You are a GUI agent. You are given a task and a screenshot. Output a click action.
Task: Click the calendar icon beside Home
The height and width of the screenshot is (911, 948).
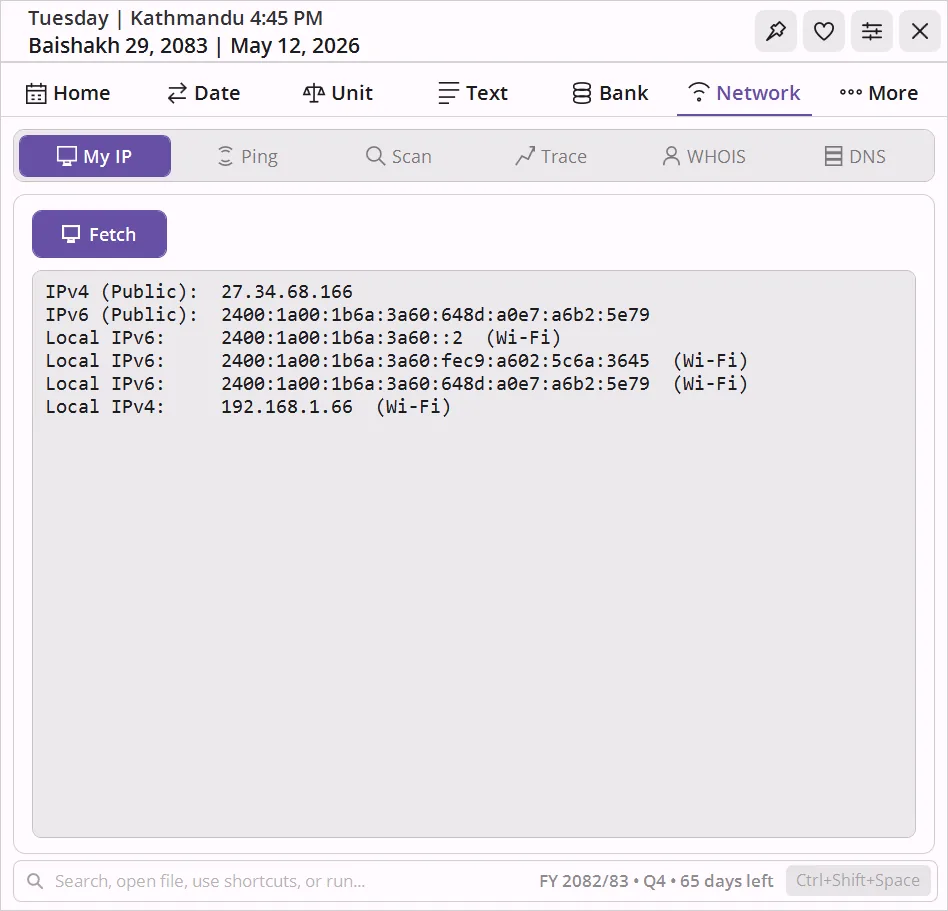coord(36,94)
